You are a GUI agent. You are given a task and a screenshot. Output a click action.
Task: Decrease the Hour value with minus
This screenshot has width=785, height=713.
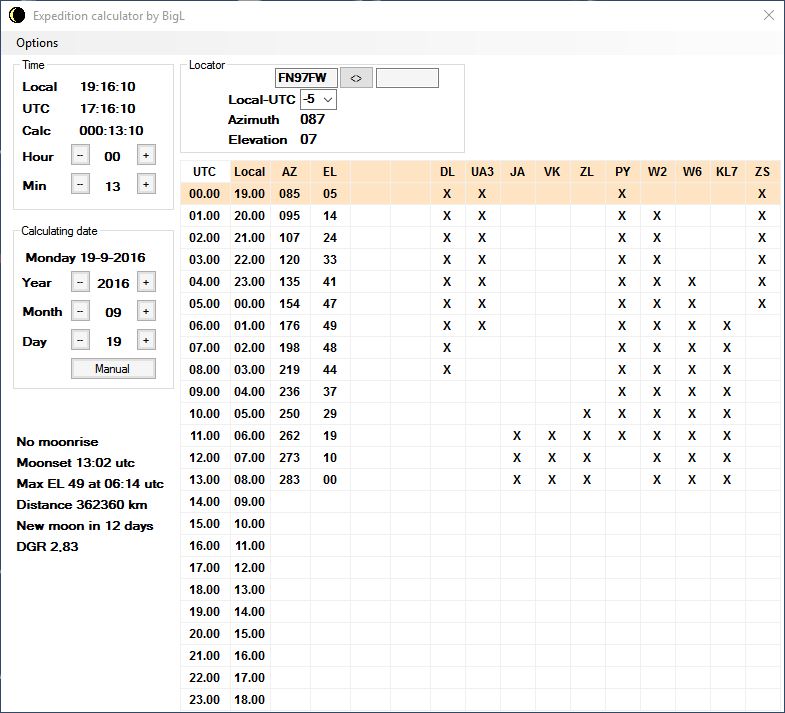click(80, 156)
